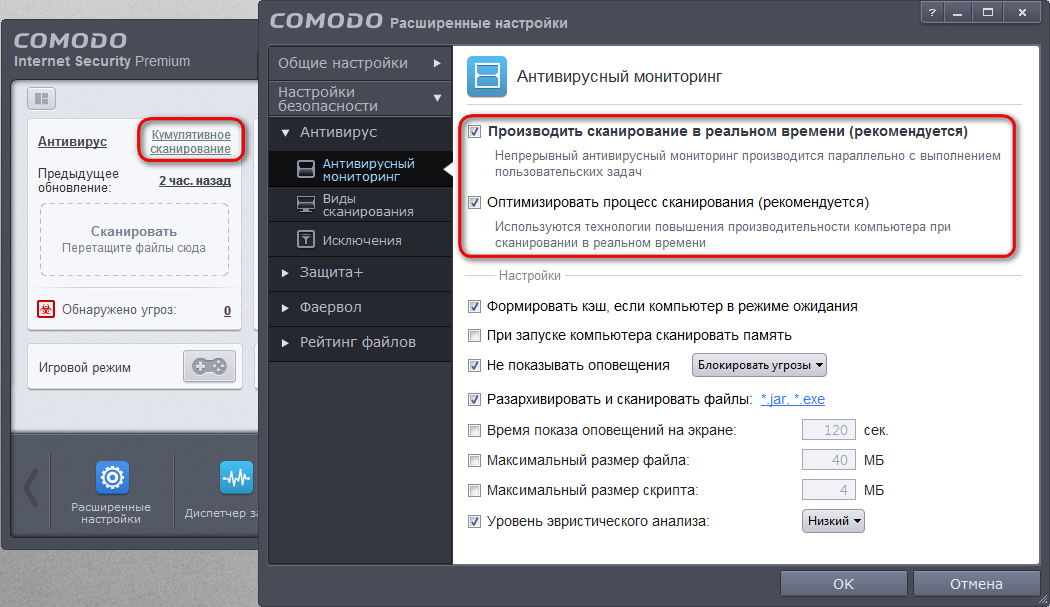Toggle Оптимизировать процесс сканирования checkbox
This screenshot has width=1050, height=607.
[x=474, y=202]
